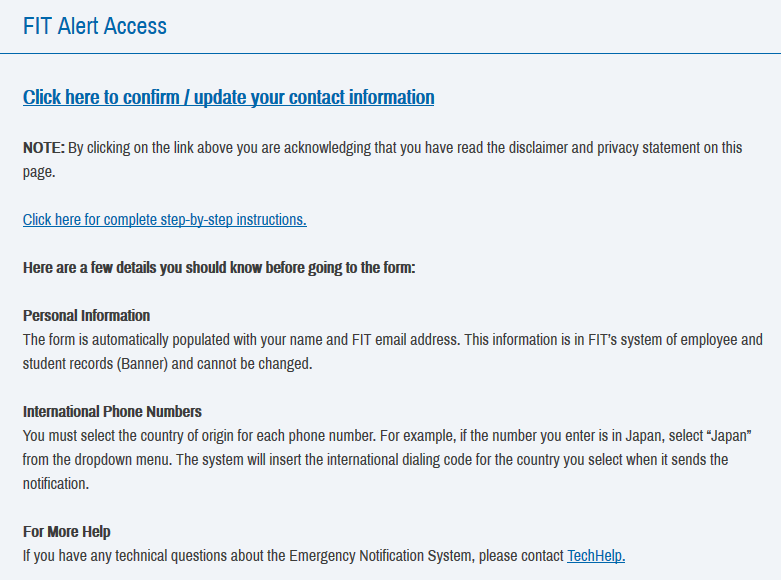Click the For More Help subheading
Viewport: 781px width, 580px height.
pyautogui.click(x=66, y=532)
